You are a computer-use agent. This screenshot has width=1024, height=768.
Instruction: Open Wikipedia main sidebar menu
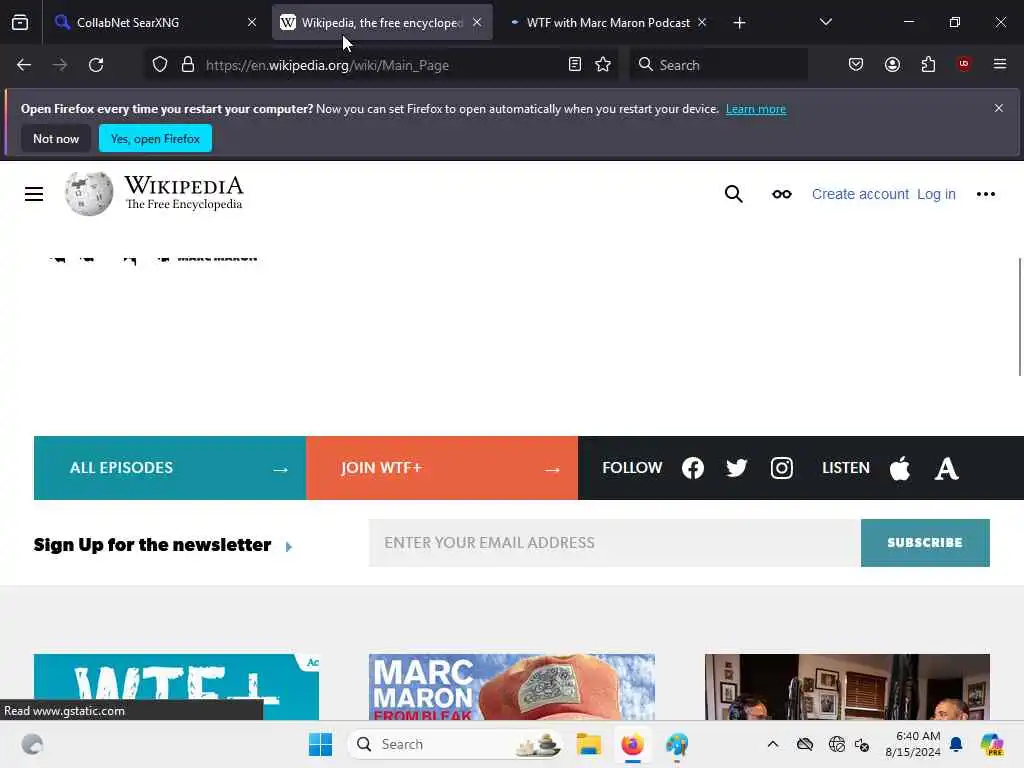pos(34,194)
